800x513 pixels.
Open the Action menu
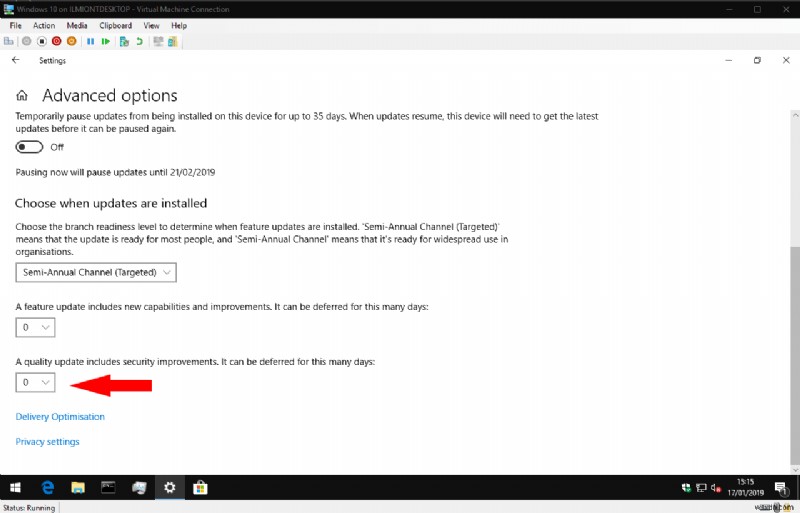pos(44,26)
